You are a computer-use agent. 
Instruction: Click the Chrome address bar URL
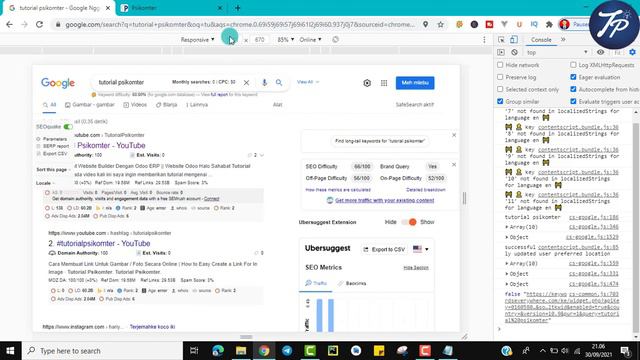click(240, 24)
